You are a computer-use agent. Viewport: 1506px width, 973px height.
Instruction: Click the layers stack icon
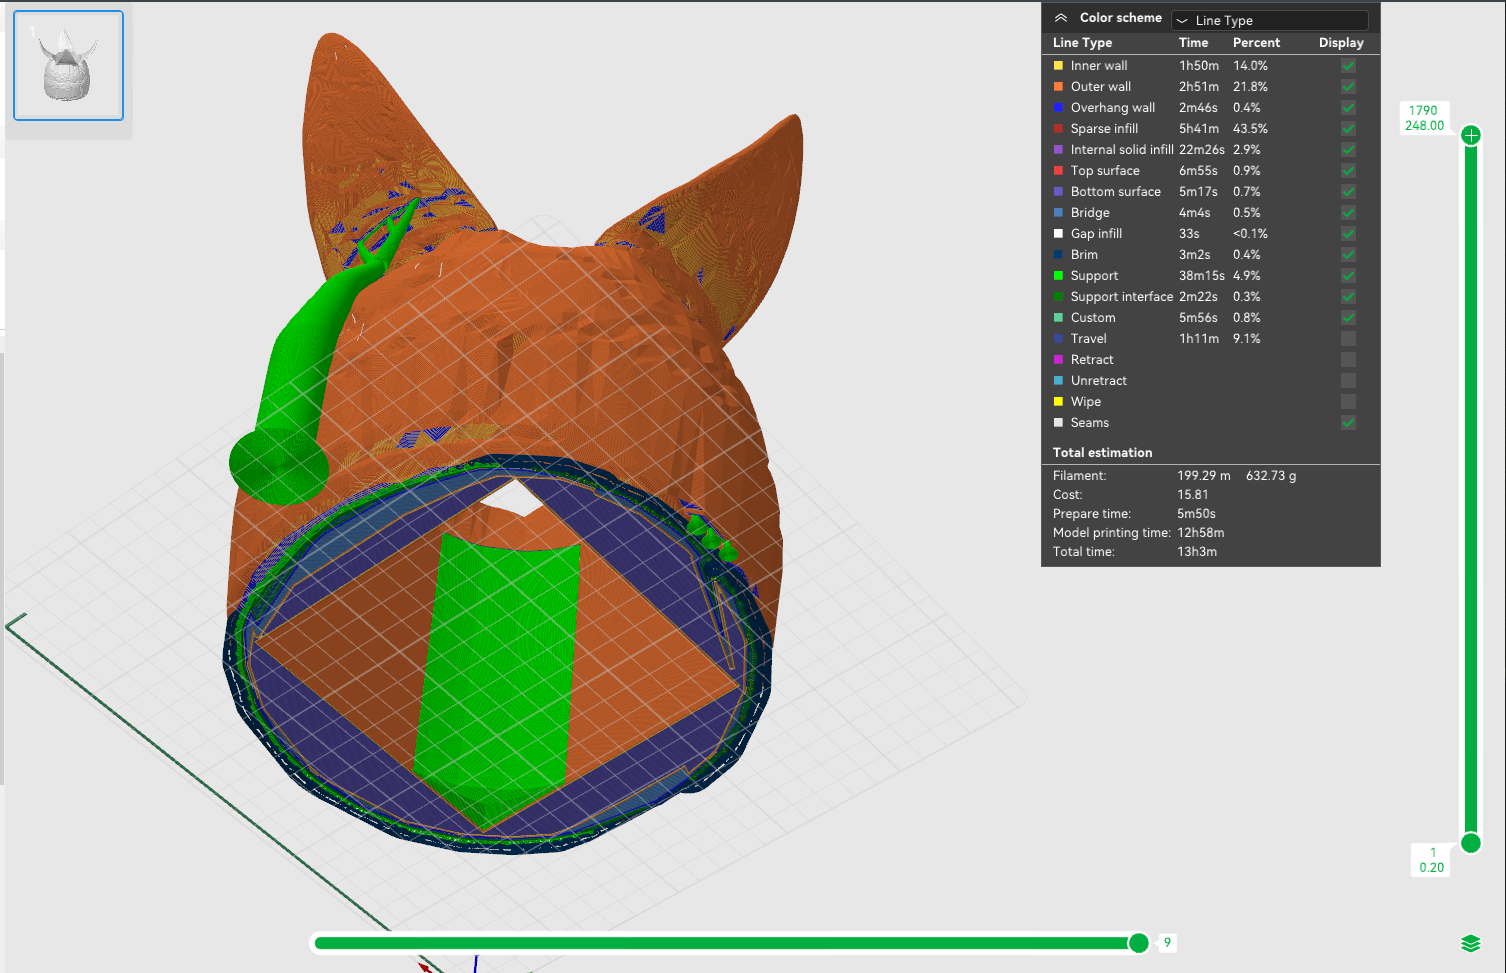click(1470, 944)
